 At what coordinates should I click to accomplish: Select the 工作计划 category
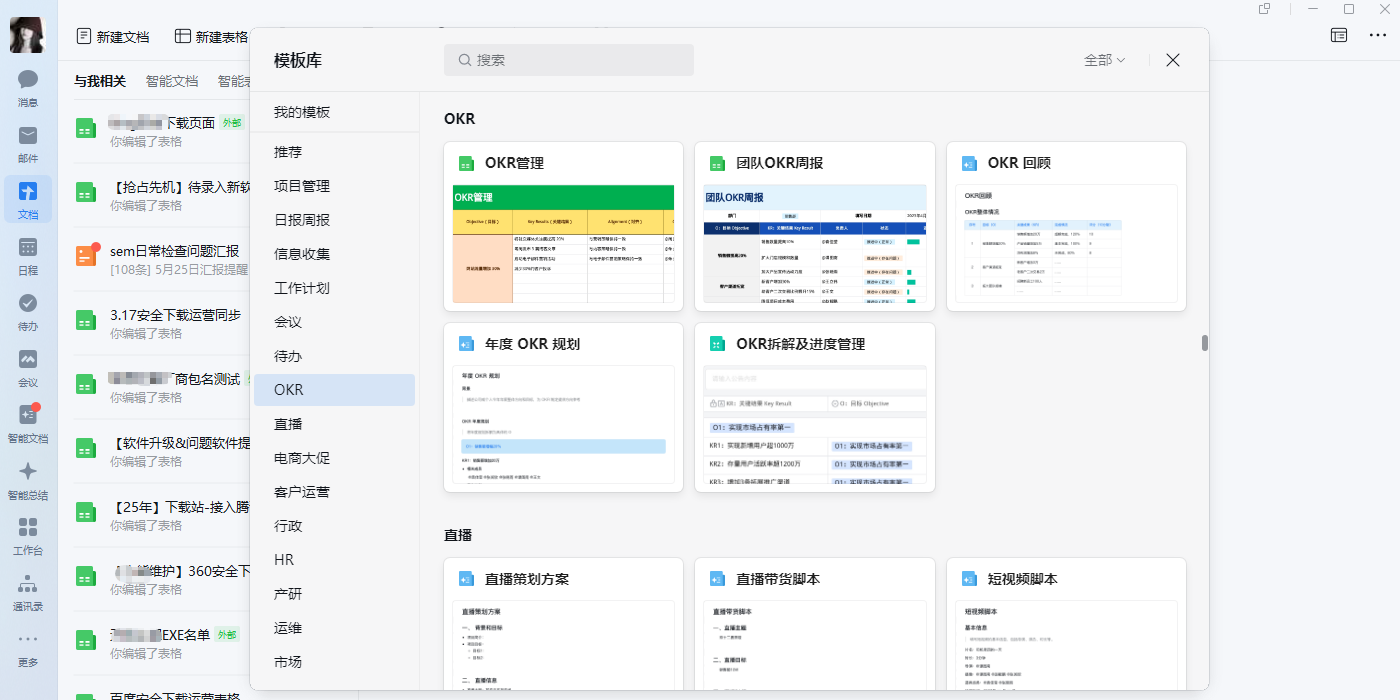point(334,288)
